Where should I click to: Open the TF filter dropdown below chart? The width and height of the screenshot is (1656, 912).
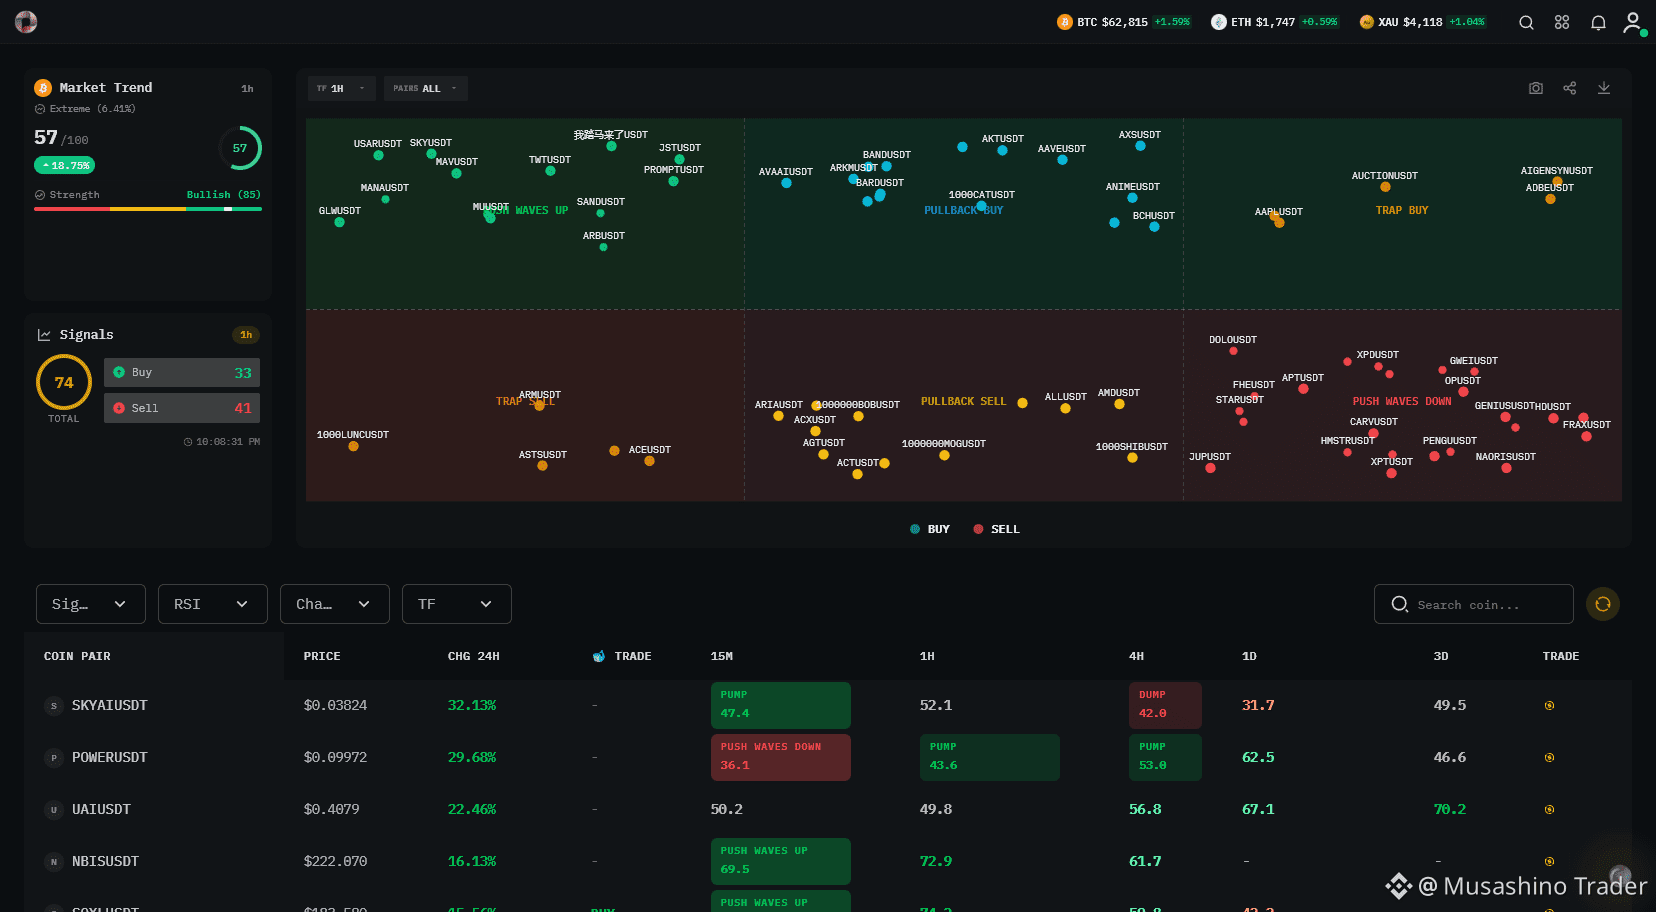click(x=457, y=604)
